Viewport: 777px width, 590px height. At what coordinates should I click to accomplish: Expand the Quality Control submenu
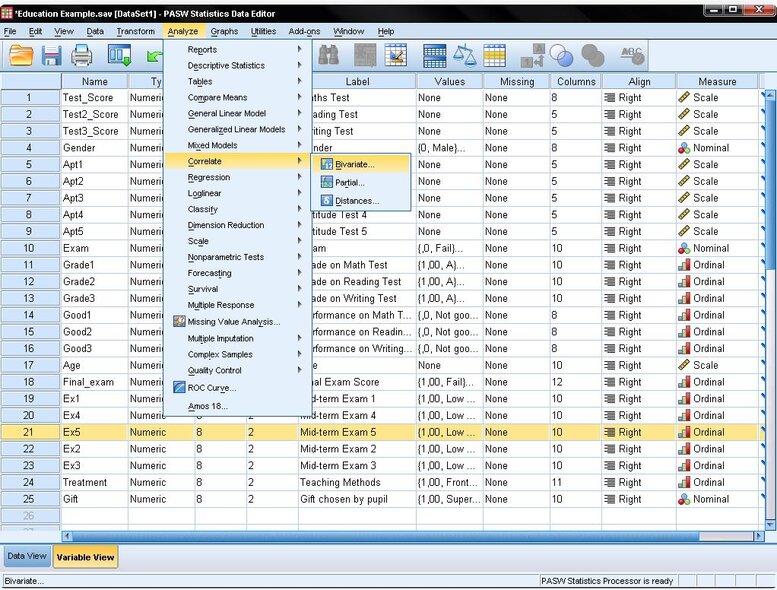click(x=239, y=371)
